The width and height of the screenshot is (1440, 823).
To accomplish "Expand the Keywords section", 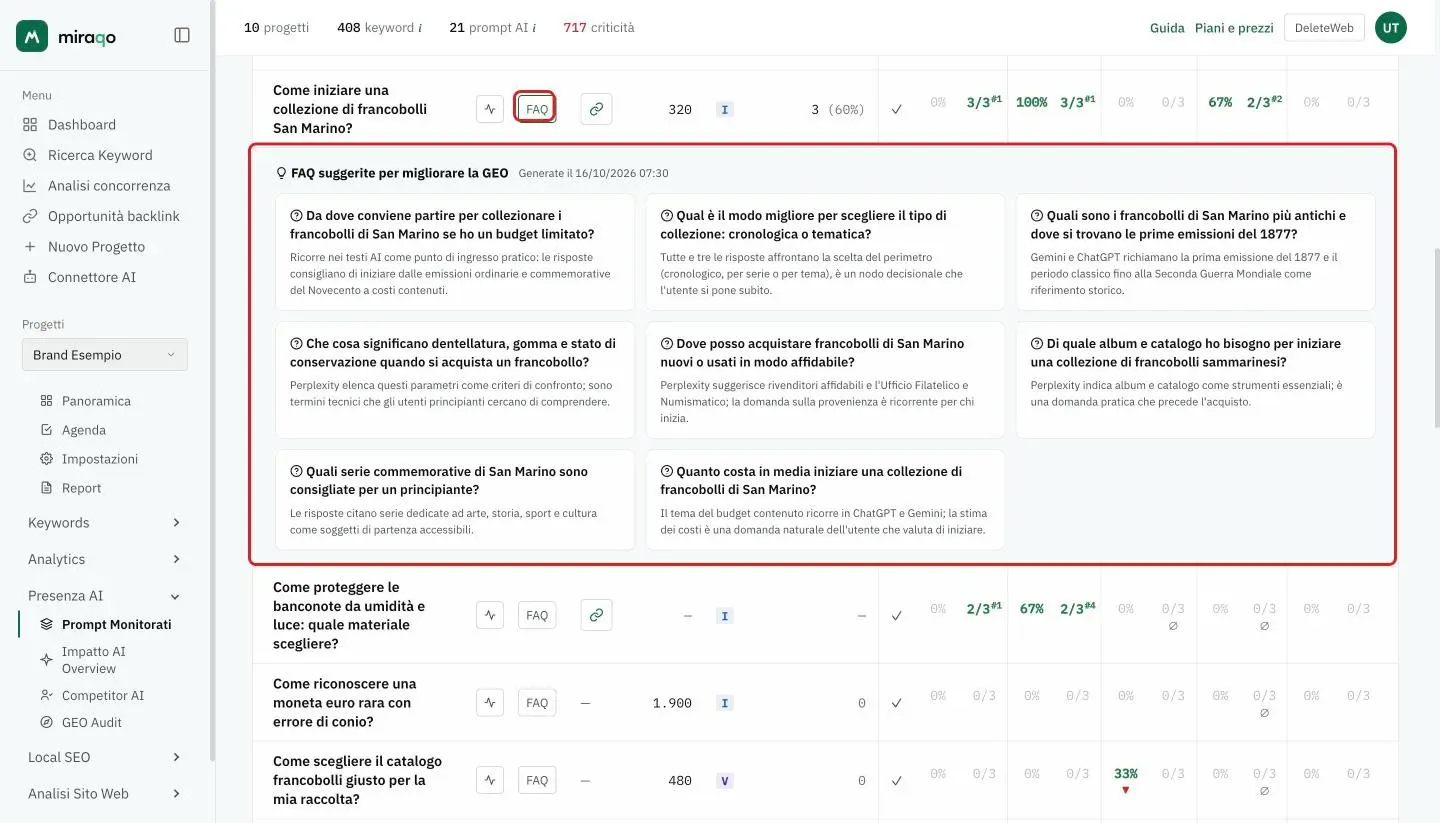I will 105,522.
